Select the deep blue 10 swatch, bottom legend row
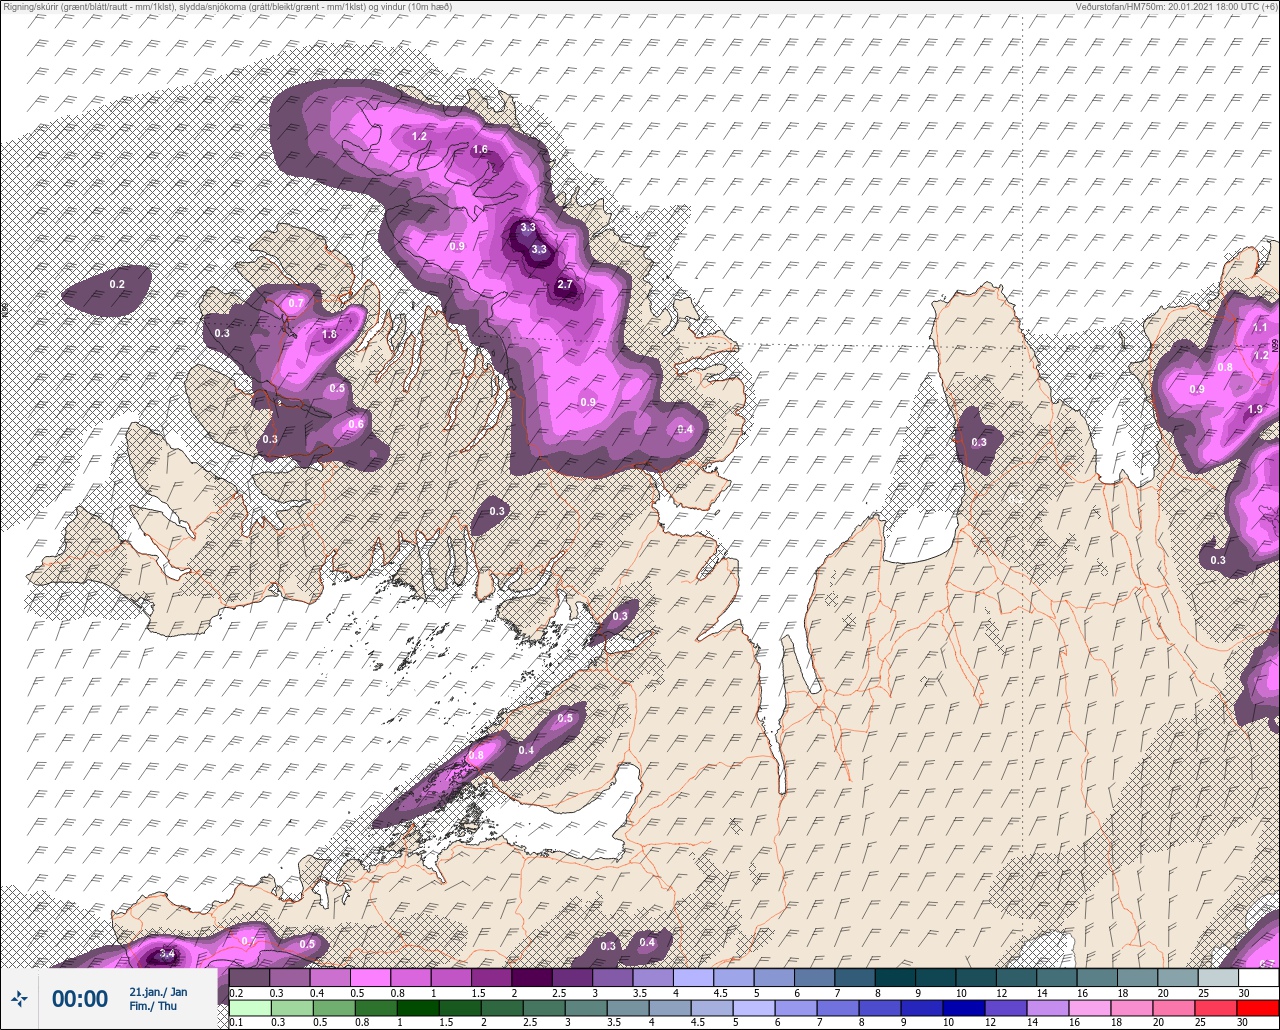 coord(965,1007)
